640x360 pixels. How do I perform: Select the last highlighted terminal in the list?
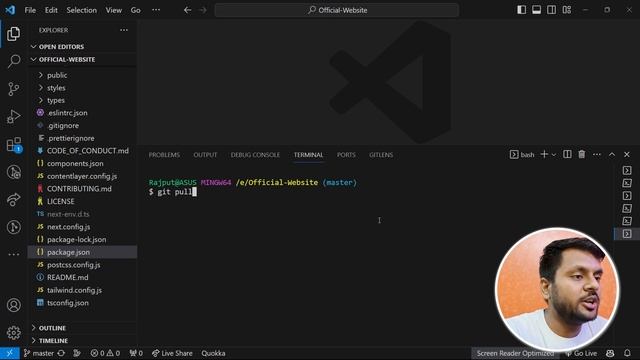(x=627, y=234)
